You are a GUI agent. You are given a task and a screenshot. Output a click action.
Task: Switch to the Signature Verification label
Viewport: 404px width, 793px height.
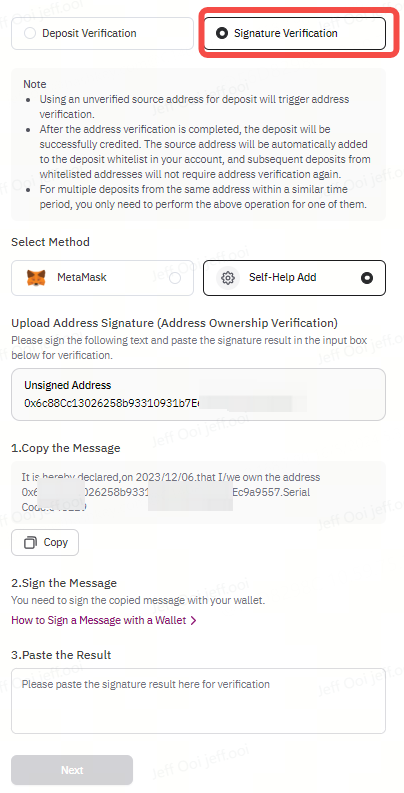point(286,33)
